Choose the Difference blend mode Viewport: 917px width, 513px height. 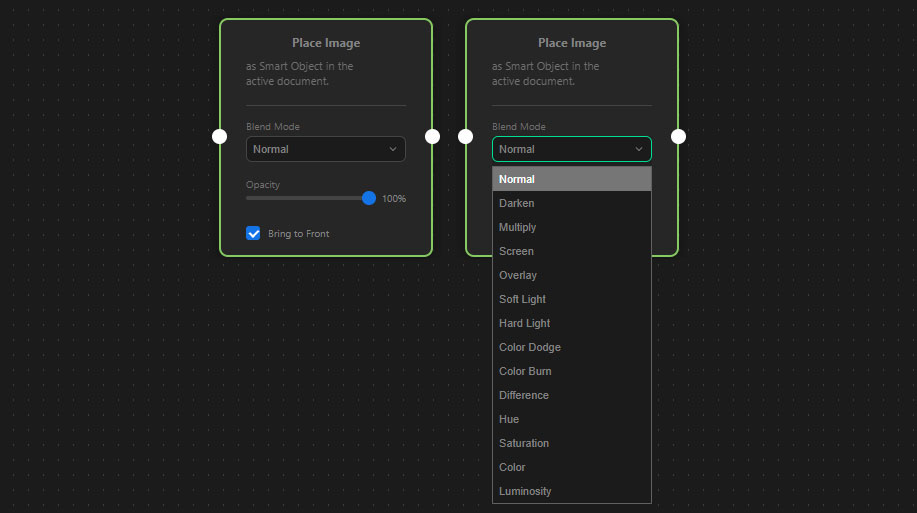tap(571, 395)
